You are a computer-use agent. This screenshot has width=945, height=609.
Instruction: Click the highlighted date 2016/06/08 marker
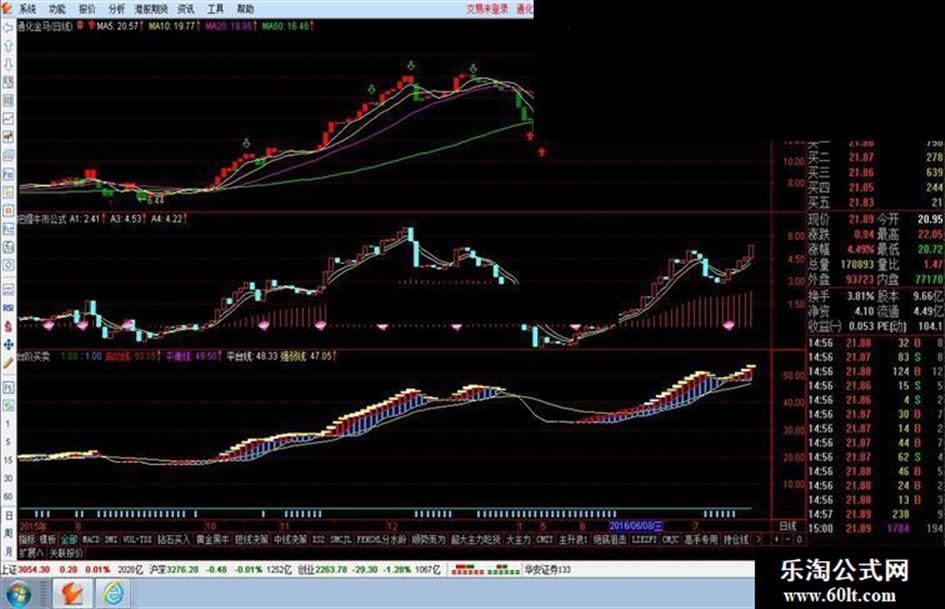[636, 526]
